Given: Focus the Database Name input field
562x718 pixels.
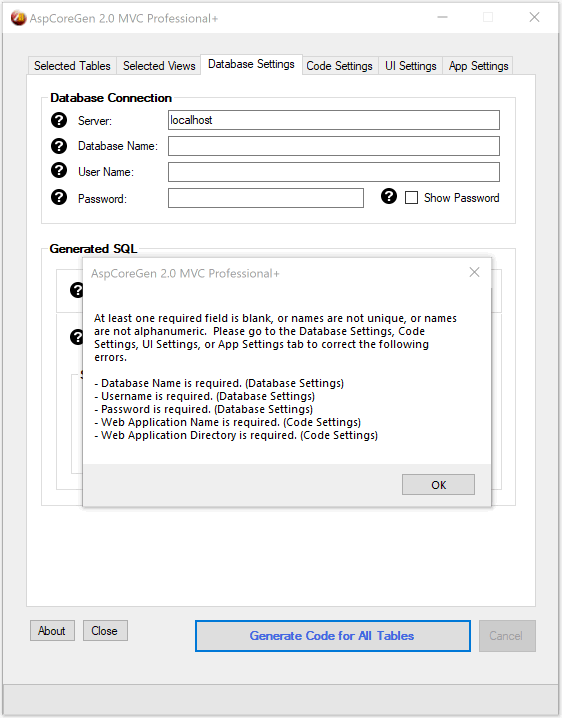Looking at the screenshot, I should pyautogui.click(x=333, y=146).
